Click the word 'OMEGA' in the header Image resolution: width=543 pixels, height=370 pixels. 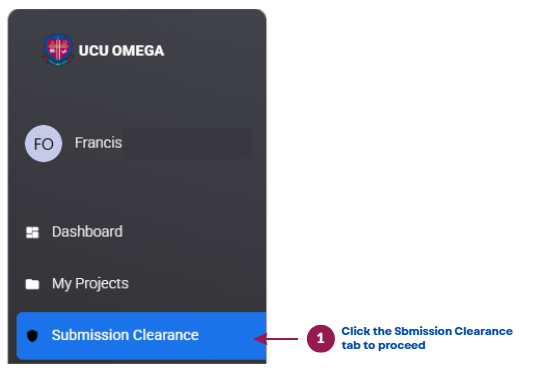(138, 51)
